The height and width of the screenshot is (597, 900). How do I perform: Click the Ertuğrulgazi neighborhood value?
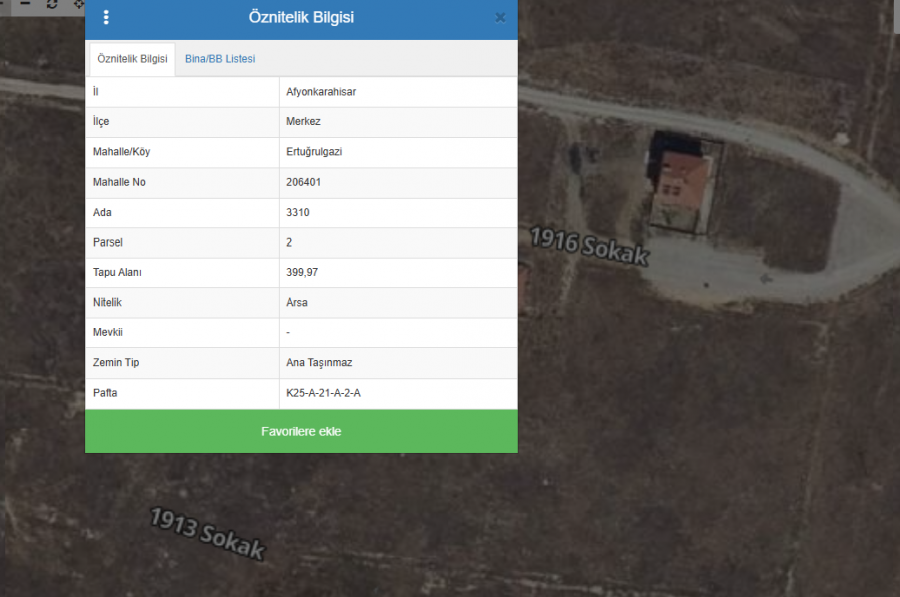(x=314, y=152)
